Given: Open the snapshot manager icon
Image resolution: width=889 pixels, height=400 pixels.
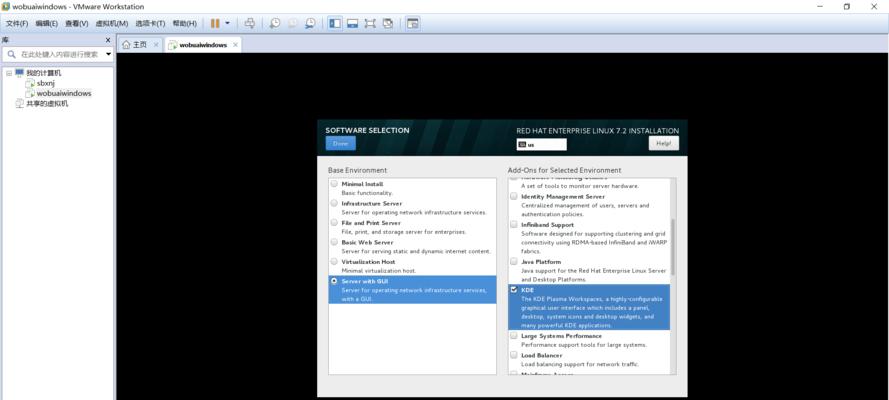Looking at the screenshot, I should pos(310,23).
